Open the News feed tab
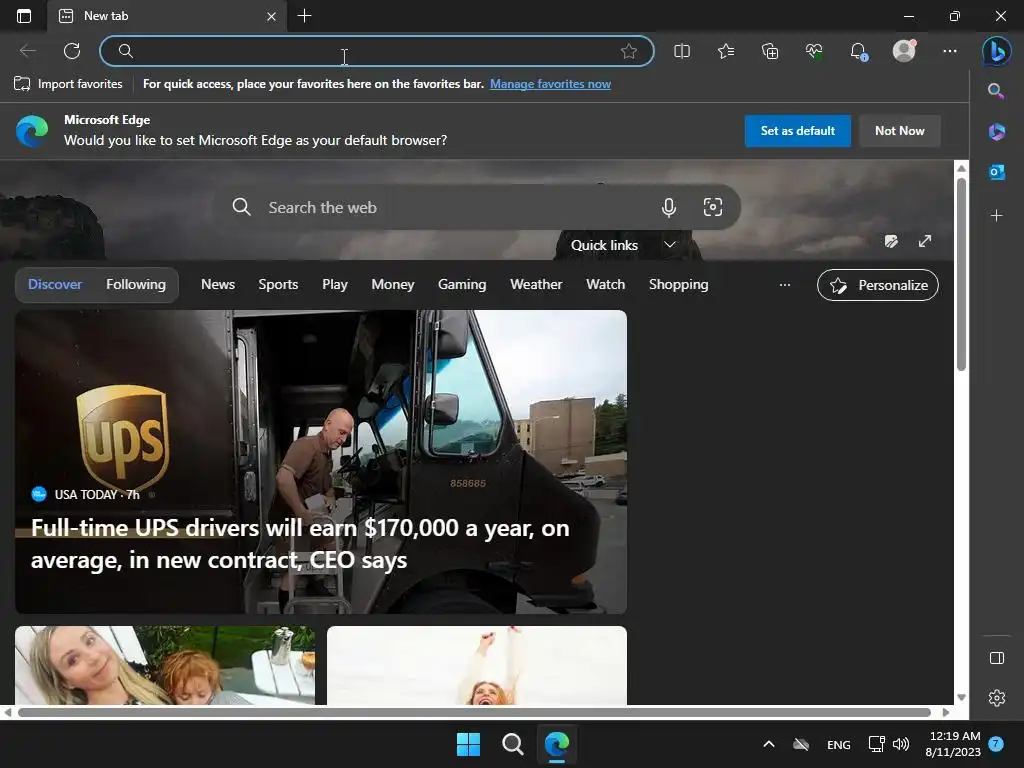The image size is (1024, 768). click(218, 284)
